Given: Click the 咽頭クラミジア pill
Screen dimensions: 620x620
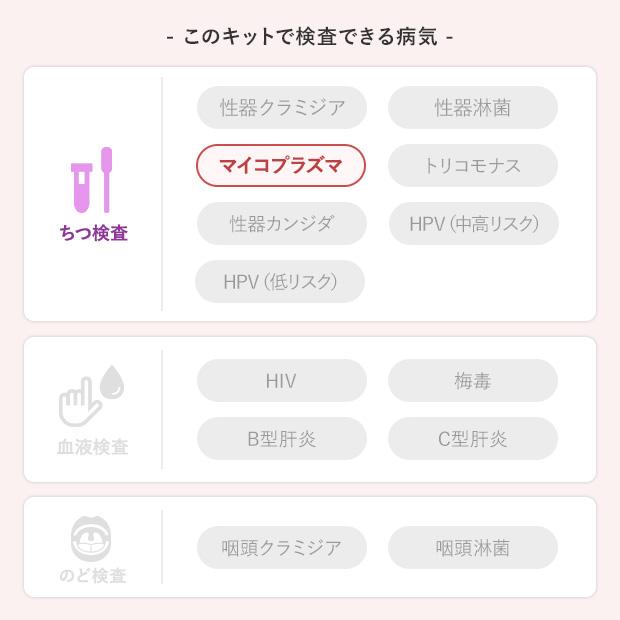Looking at the screenshot, I should pyautogui.click(x=282, y=548).
